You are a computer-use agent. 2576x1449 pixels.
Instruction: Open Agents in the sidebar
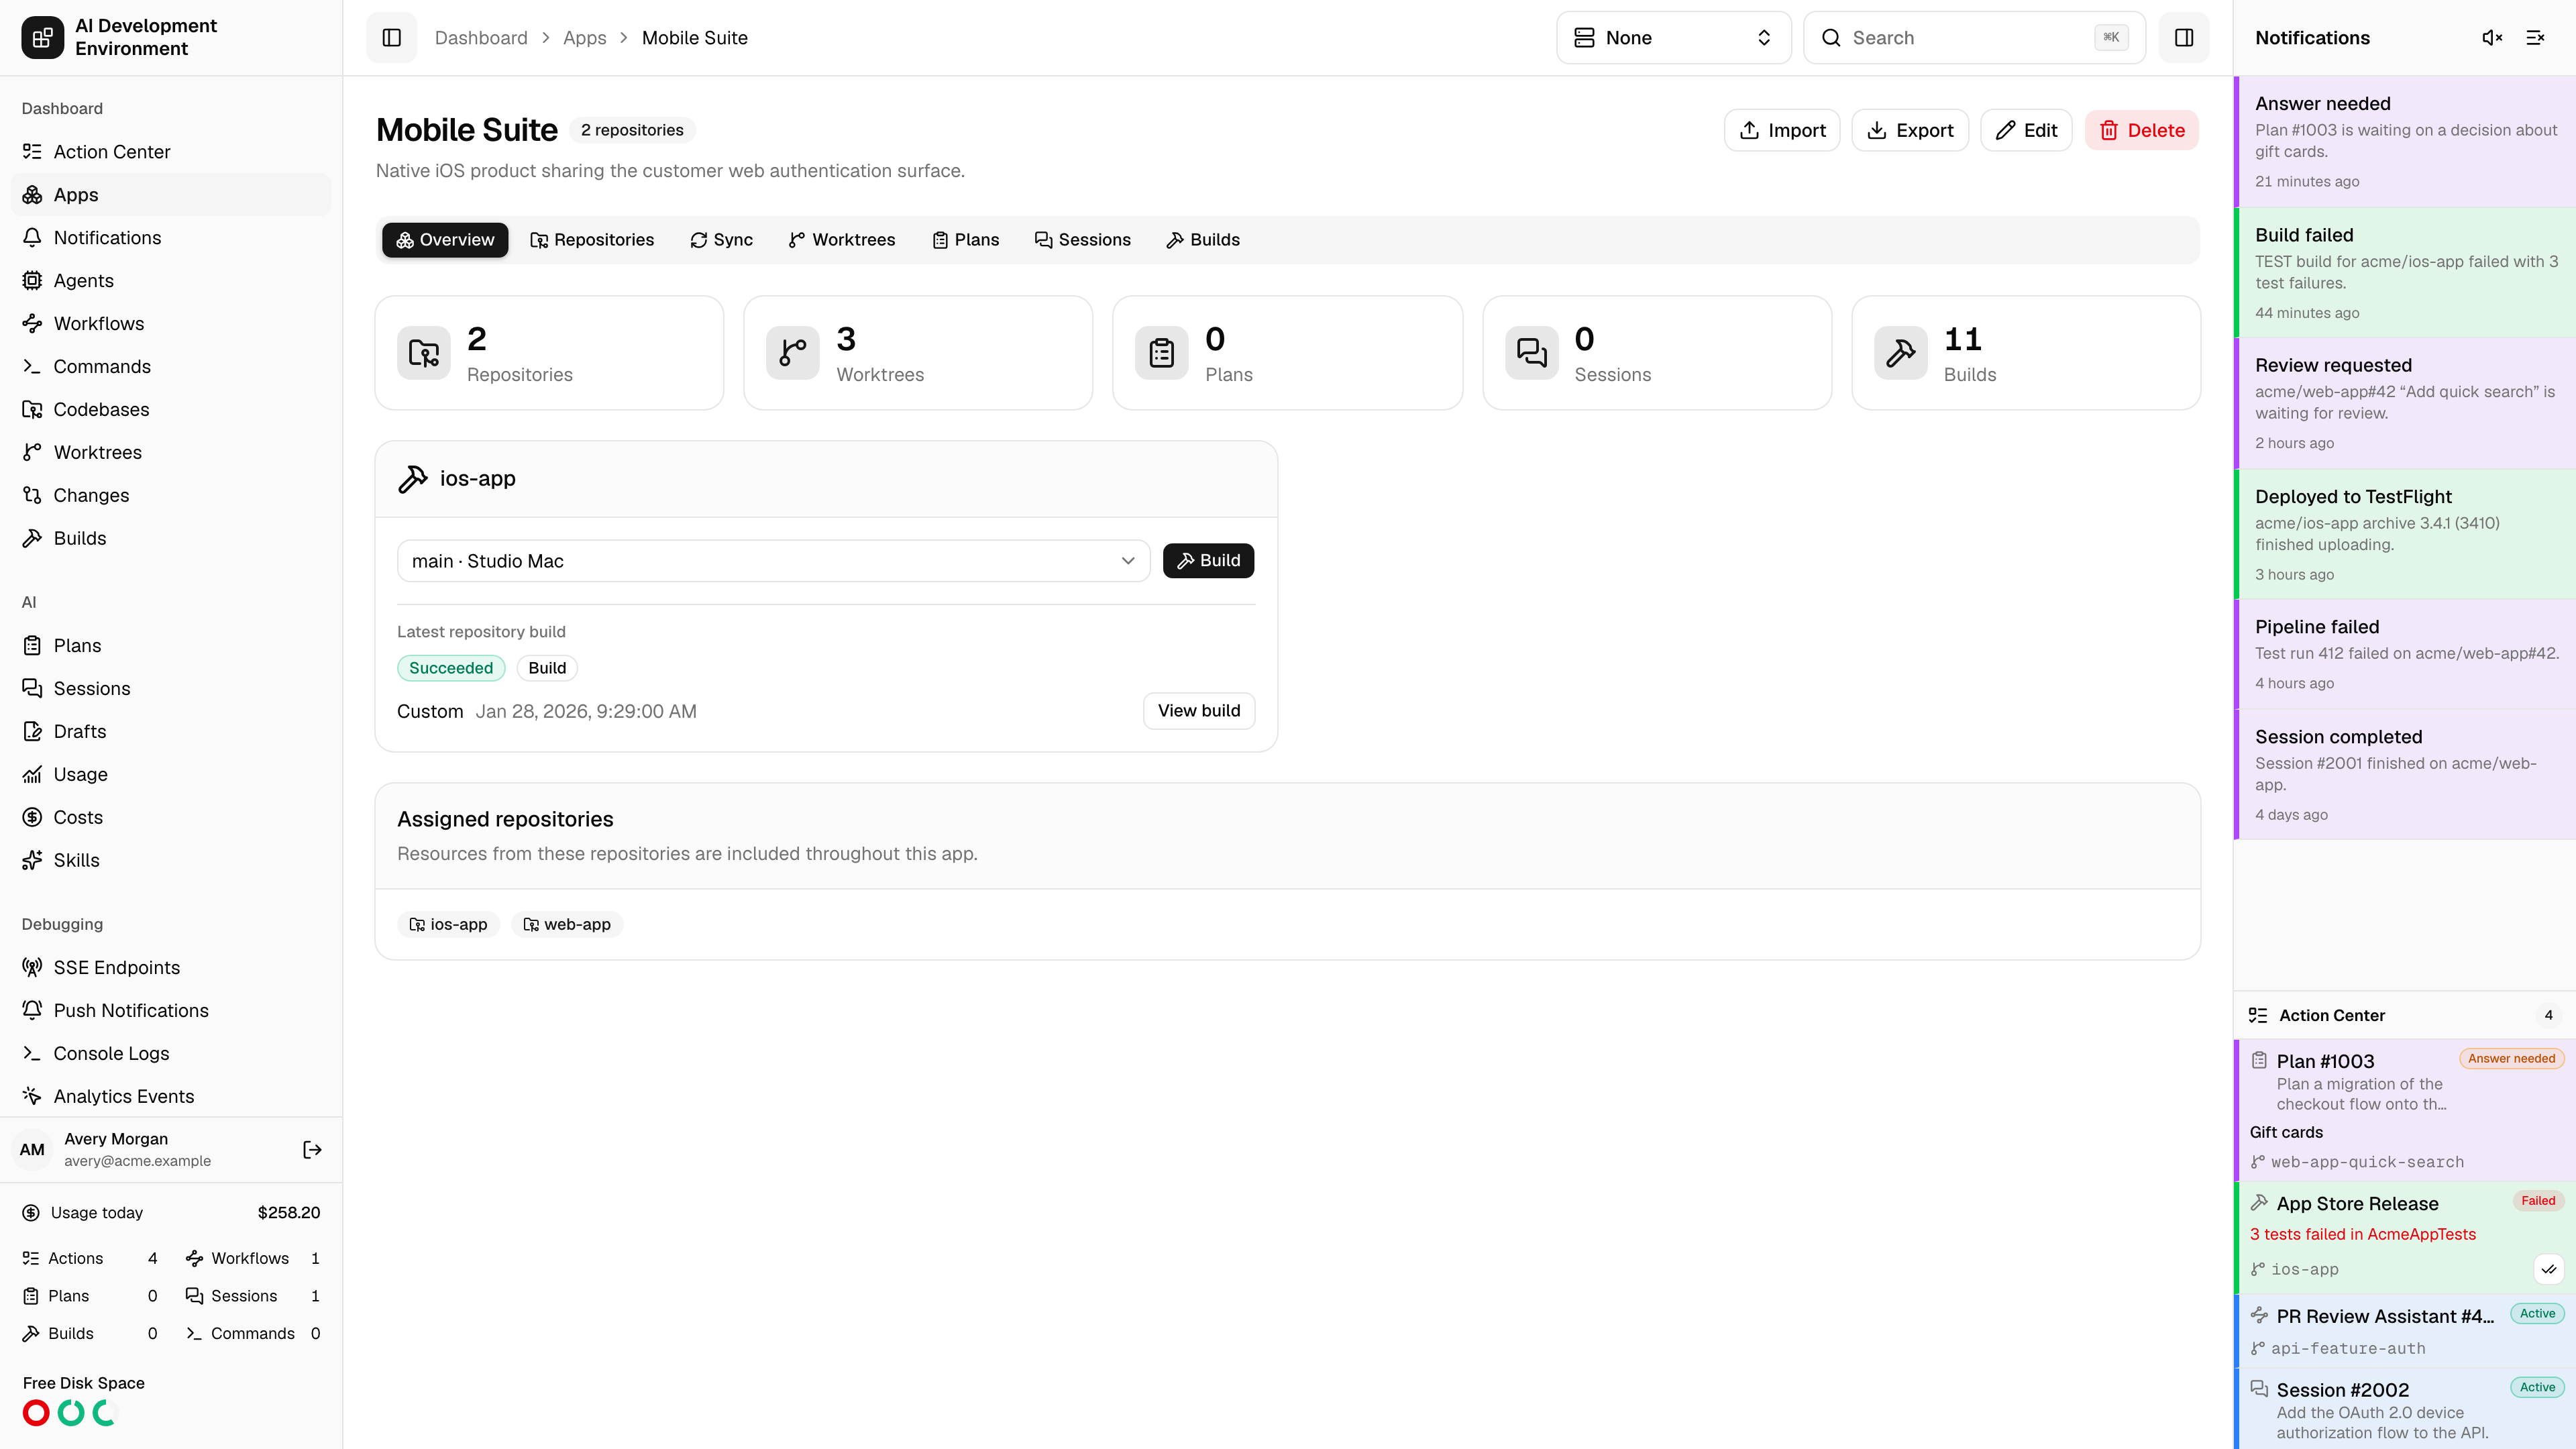[x=171, y=281]
